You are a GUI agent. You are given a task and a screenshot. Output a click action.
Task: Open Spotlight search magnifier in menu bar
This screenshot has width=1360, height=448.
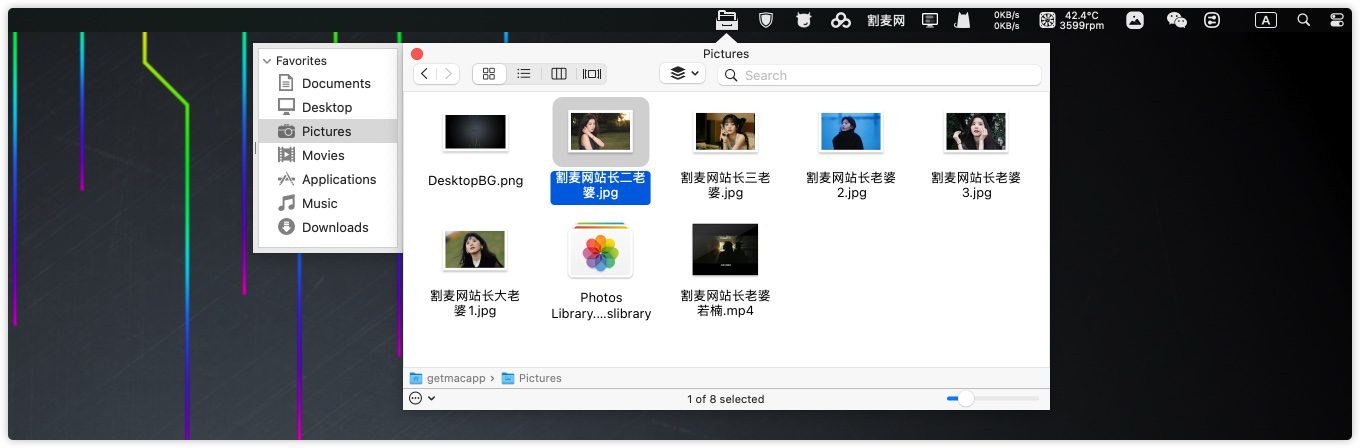pos(1303,20)
